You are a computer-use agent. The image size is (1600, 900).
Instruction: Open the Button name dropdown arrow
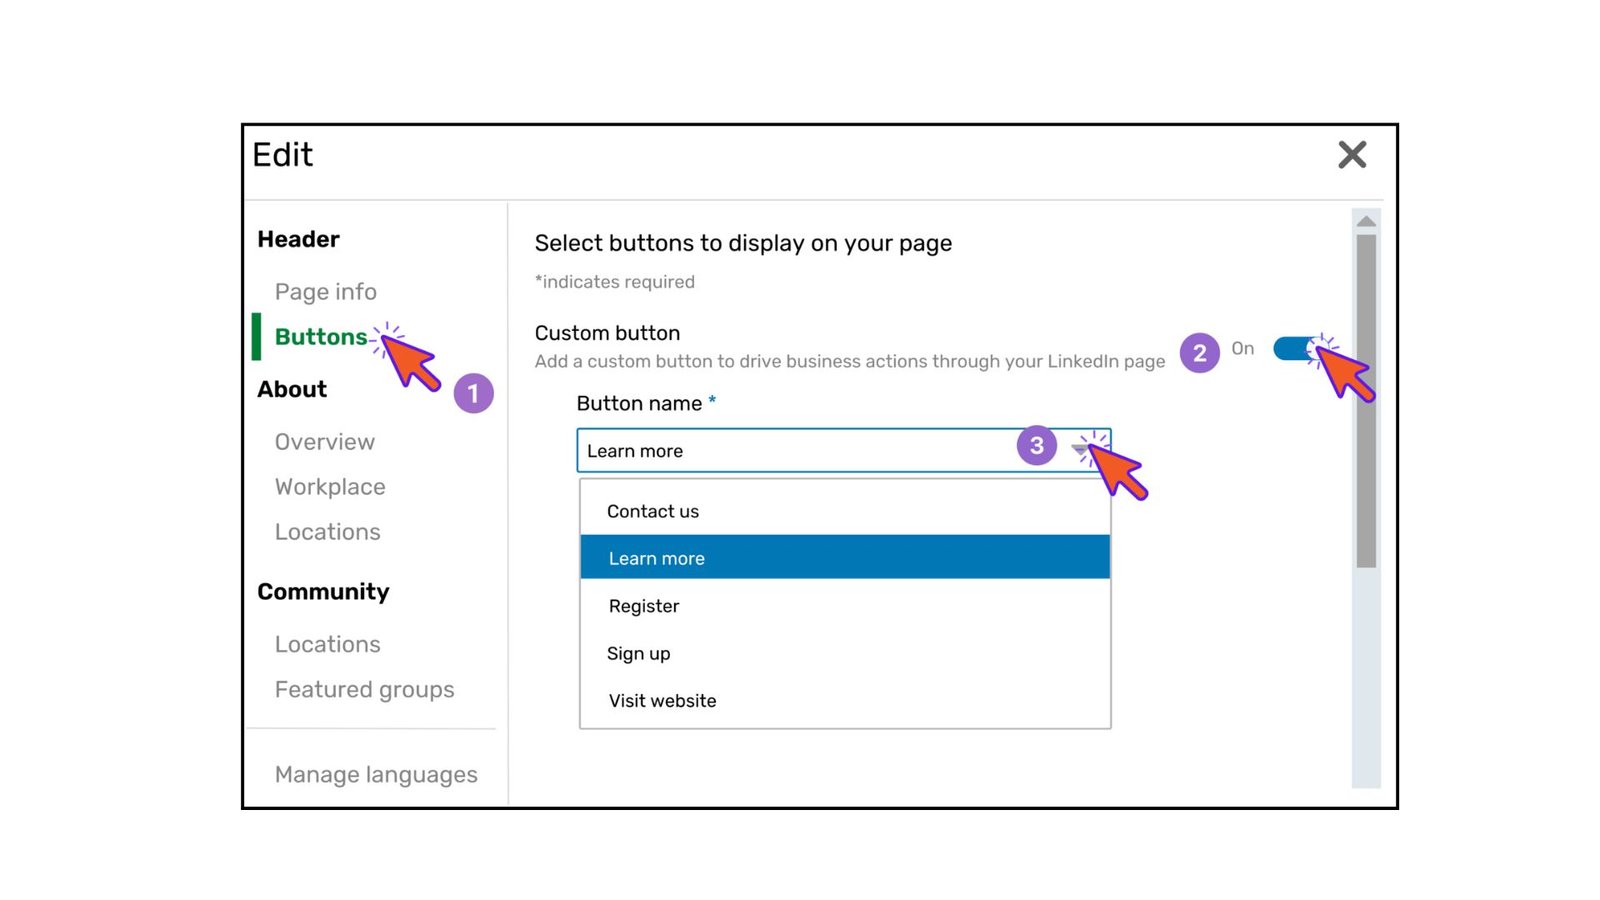[x=1082, y=450]
